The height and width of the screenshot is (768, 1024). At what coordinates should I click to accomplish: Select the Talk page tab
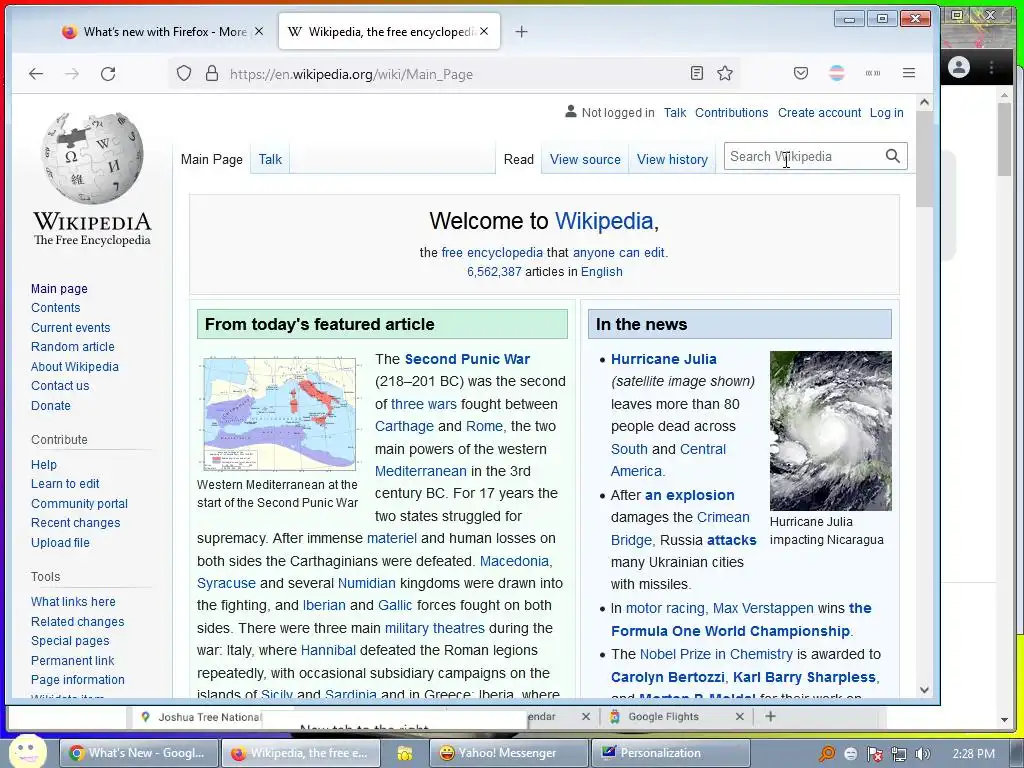pyautogui.click(x=270, y=159)
